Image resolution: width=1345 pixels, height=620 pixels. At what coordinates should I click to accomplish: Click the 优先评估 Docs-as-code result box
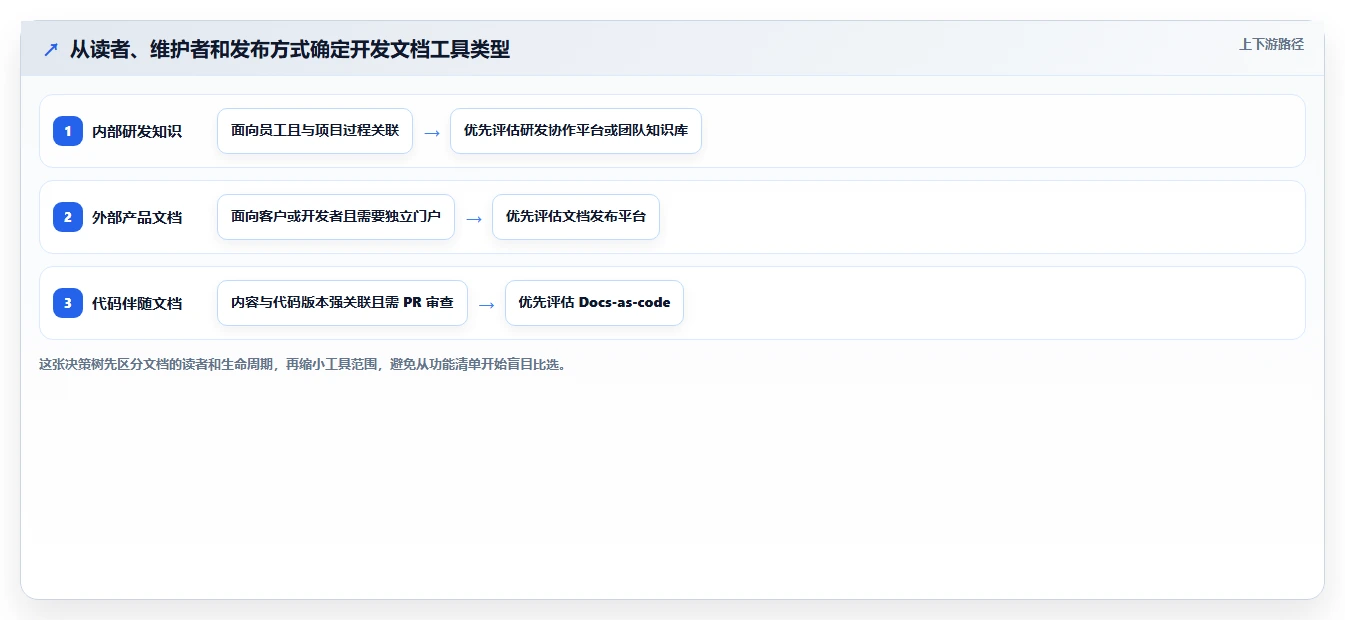tap(594, 303)
